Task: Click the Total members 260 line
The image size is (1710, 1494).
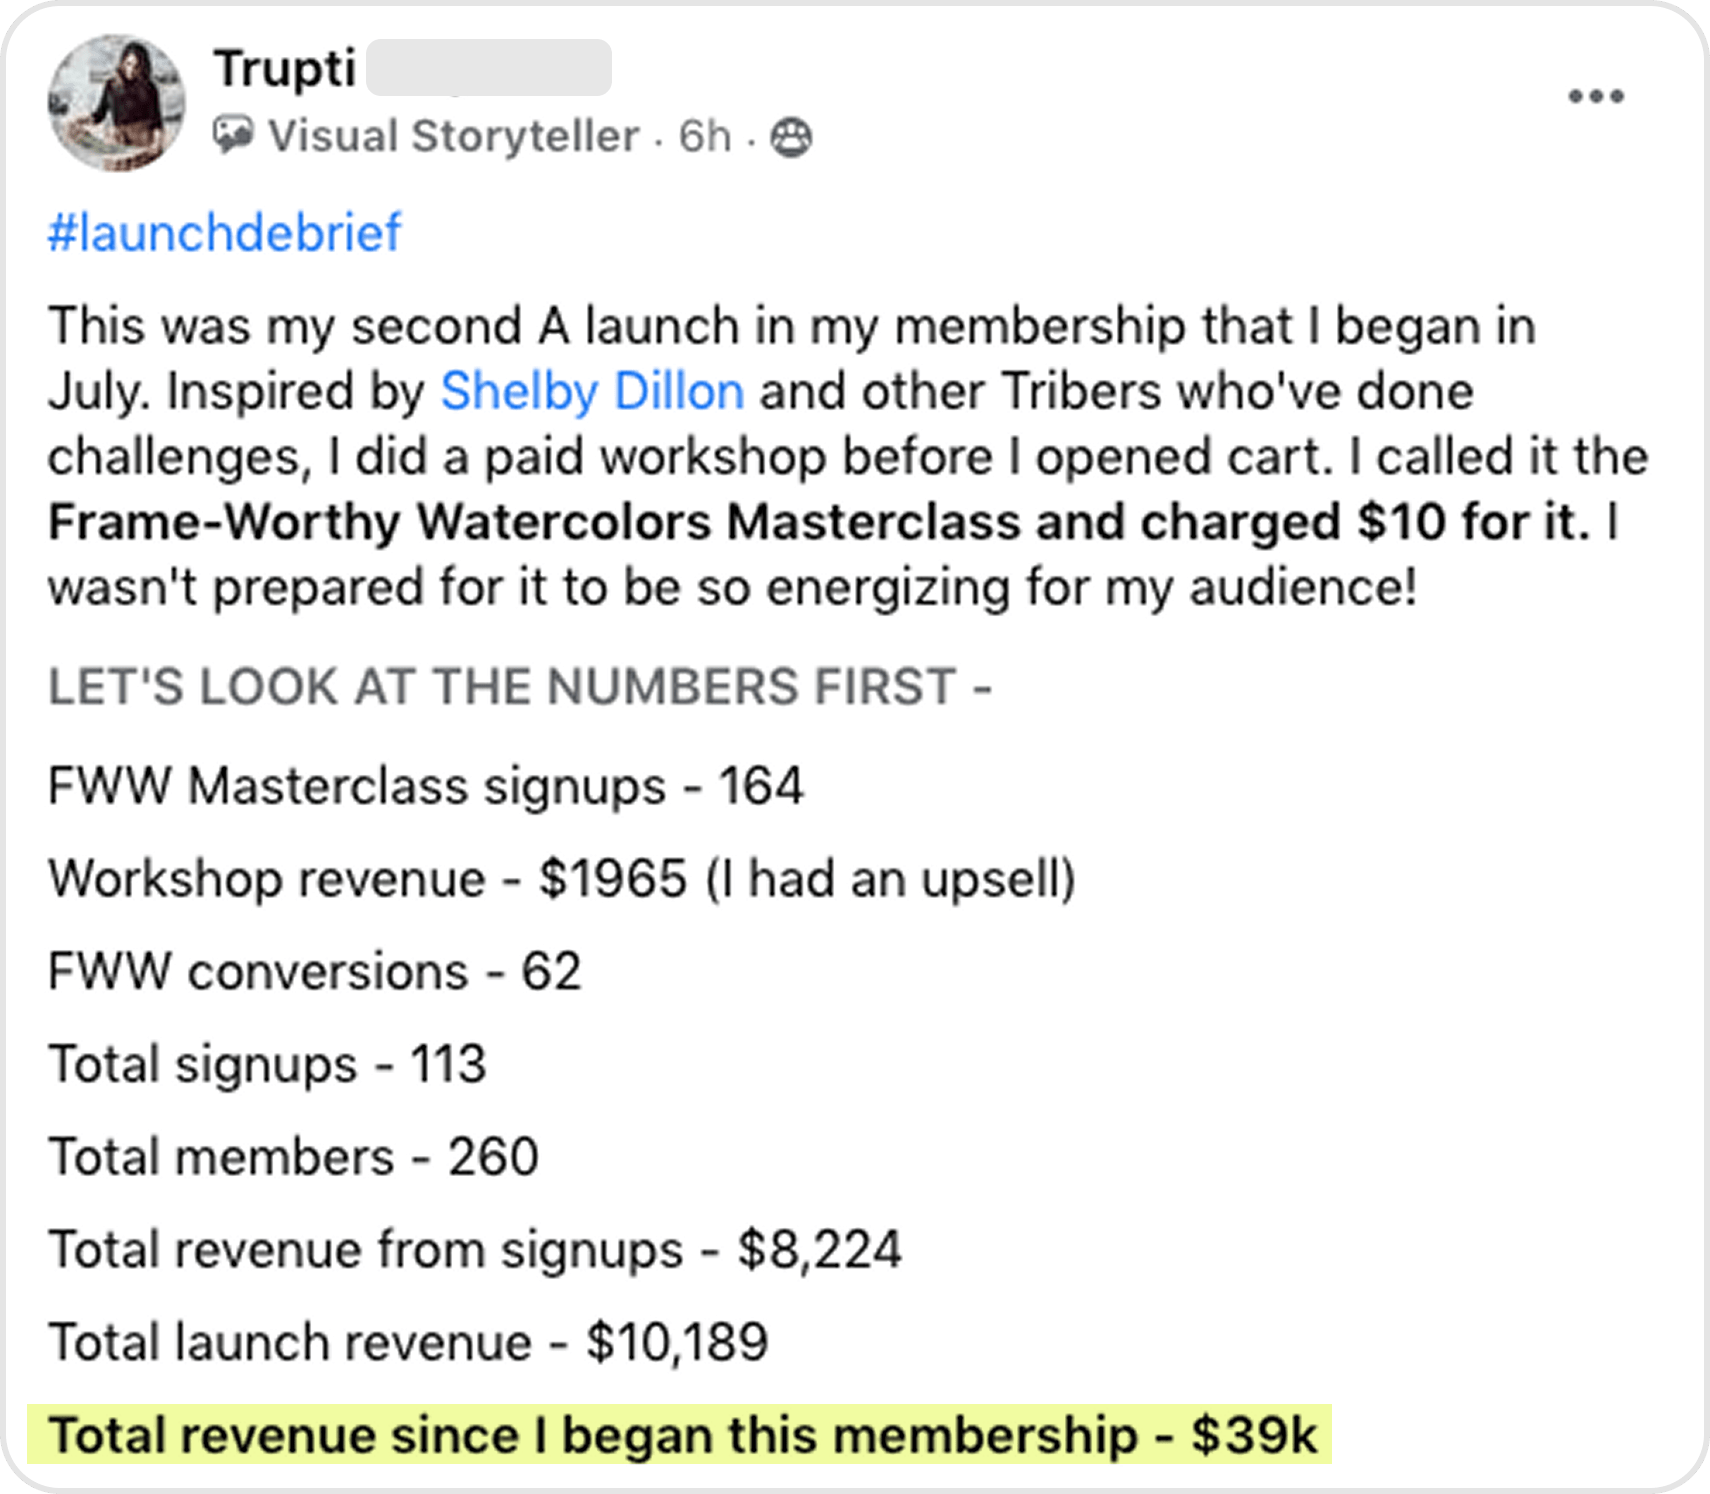Action: click(x=294, y=1157)
